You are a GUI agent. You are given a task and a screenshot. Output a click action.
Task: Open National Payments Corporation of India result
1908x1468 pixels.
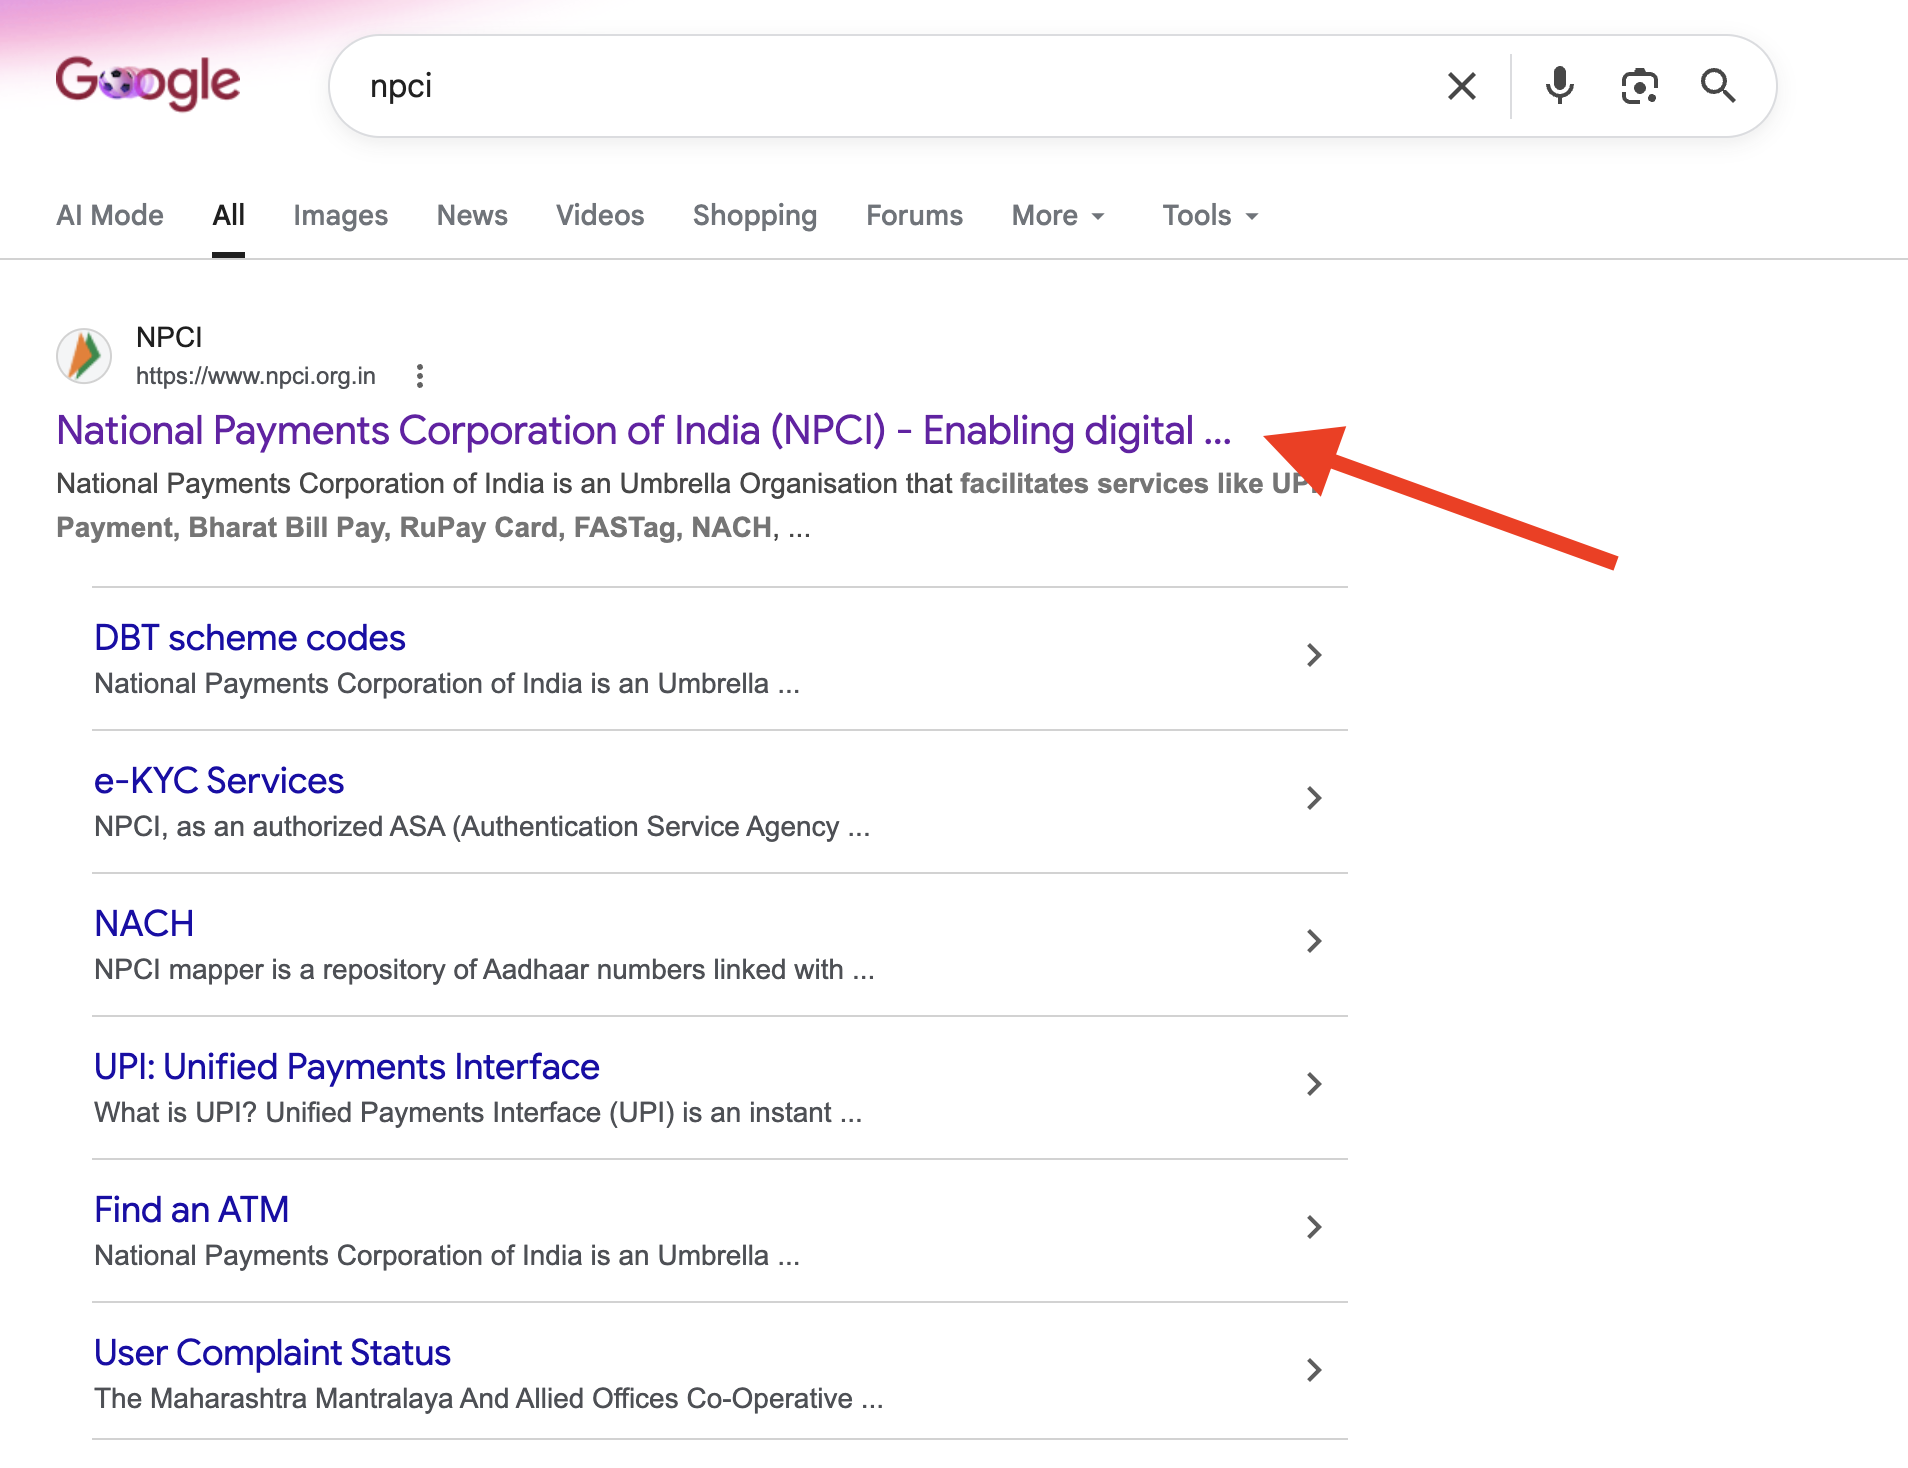[x=644, y=431]
